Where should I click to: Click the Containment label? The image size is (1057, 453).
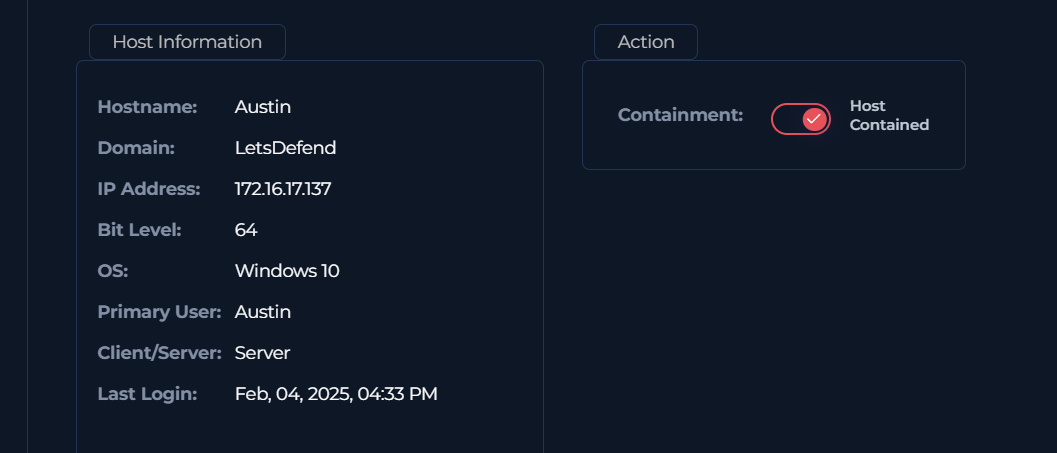click(x=680, y=115)
